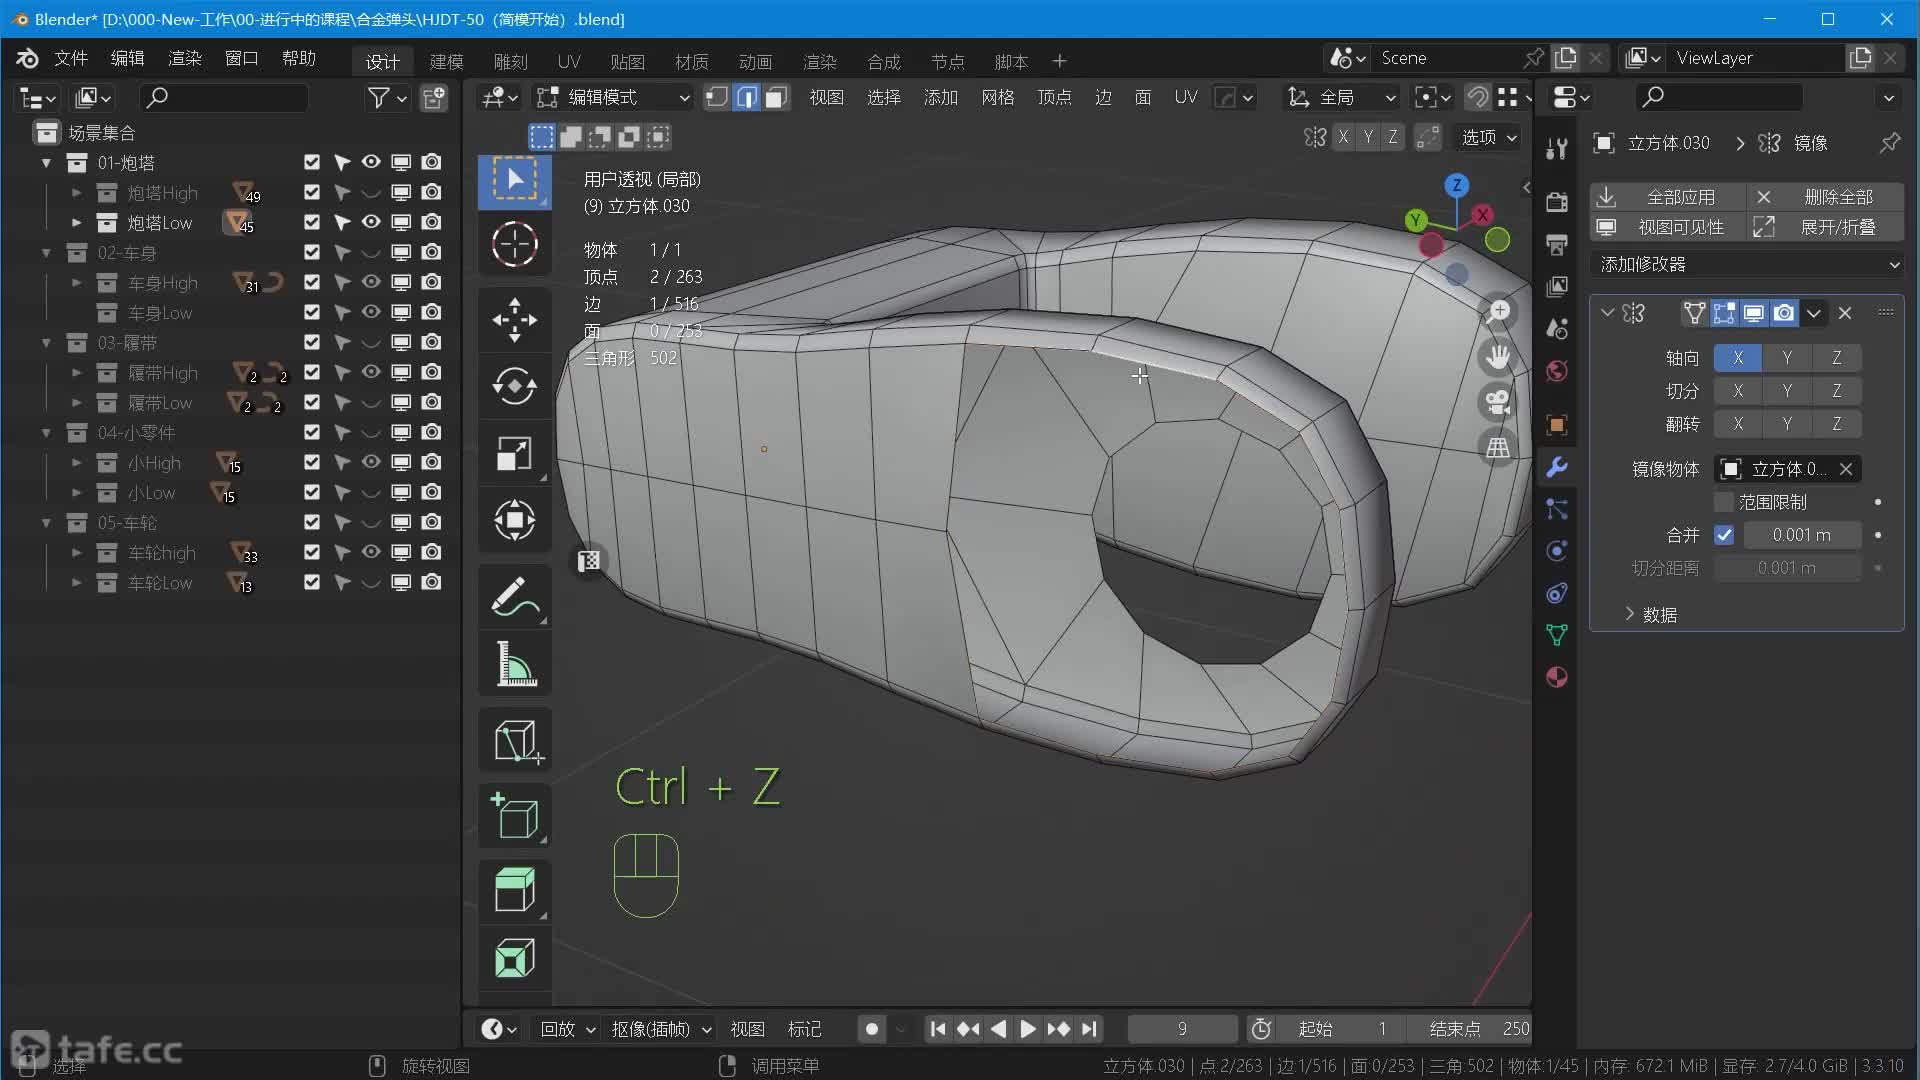Choose the Extrude Region tool
The width and height of the screenshot is (1920, 1080).
[x=514, y=889]
